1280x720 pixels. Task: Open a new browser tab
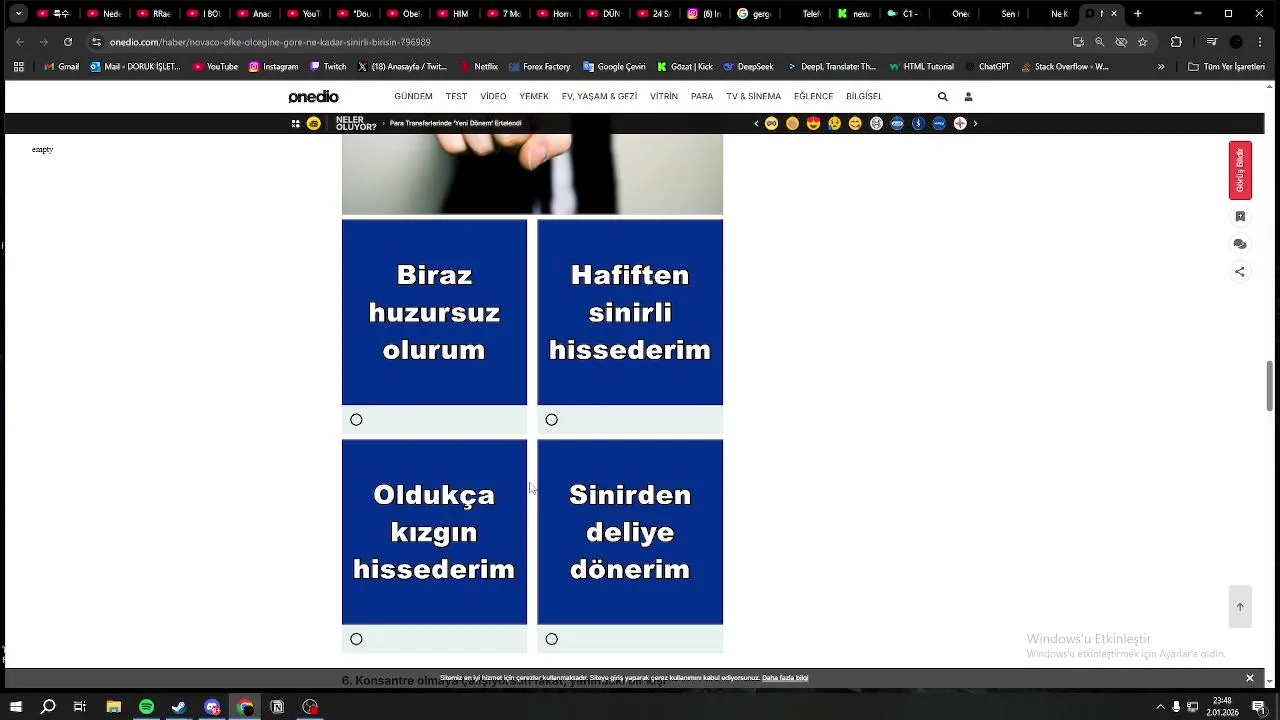tap(1137, 14)
